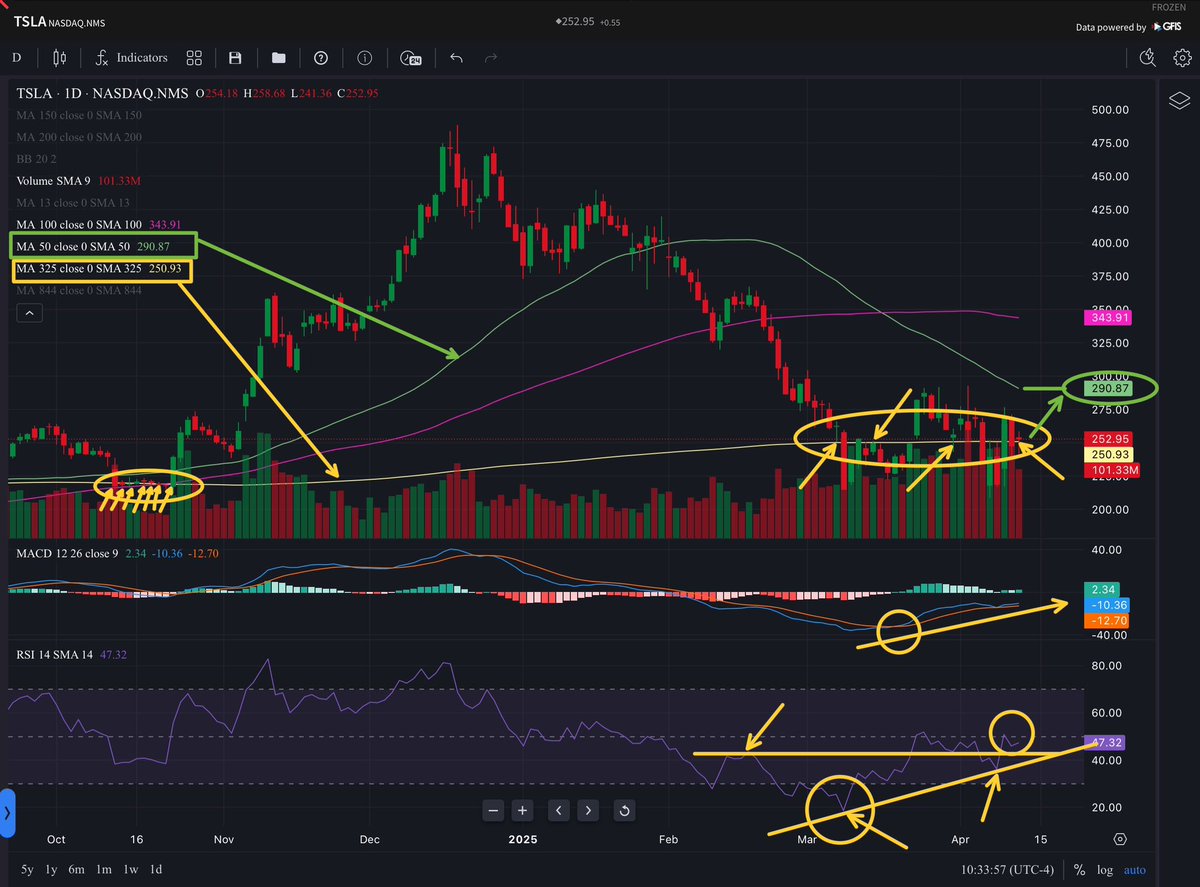
Task: Open saved chart layouts folder
Action: click(278, 58)
